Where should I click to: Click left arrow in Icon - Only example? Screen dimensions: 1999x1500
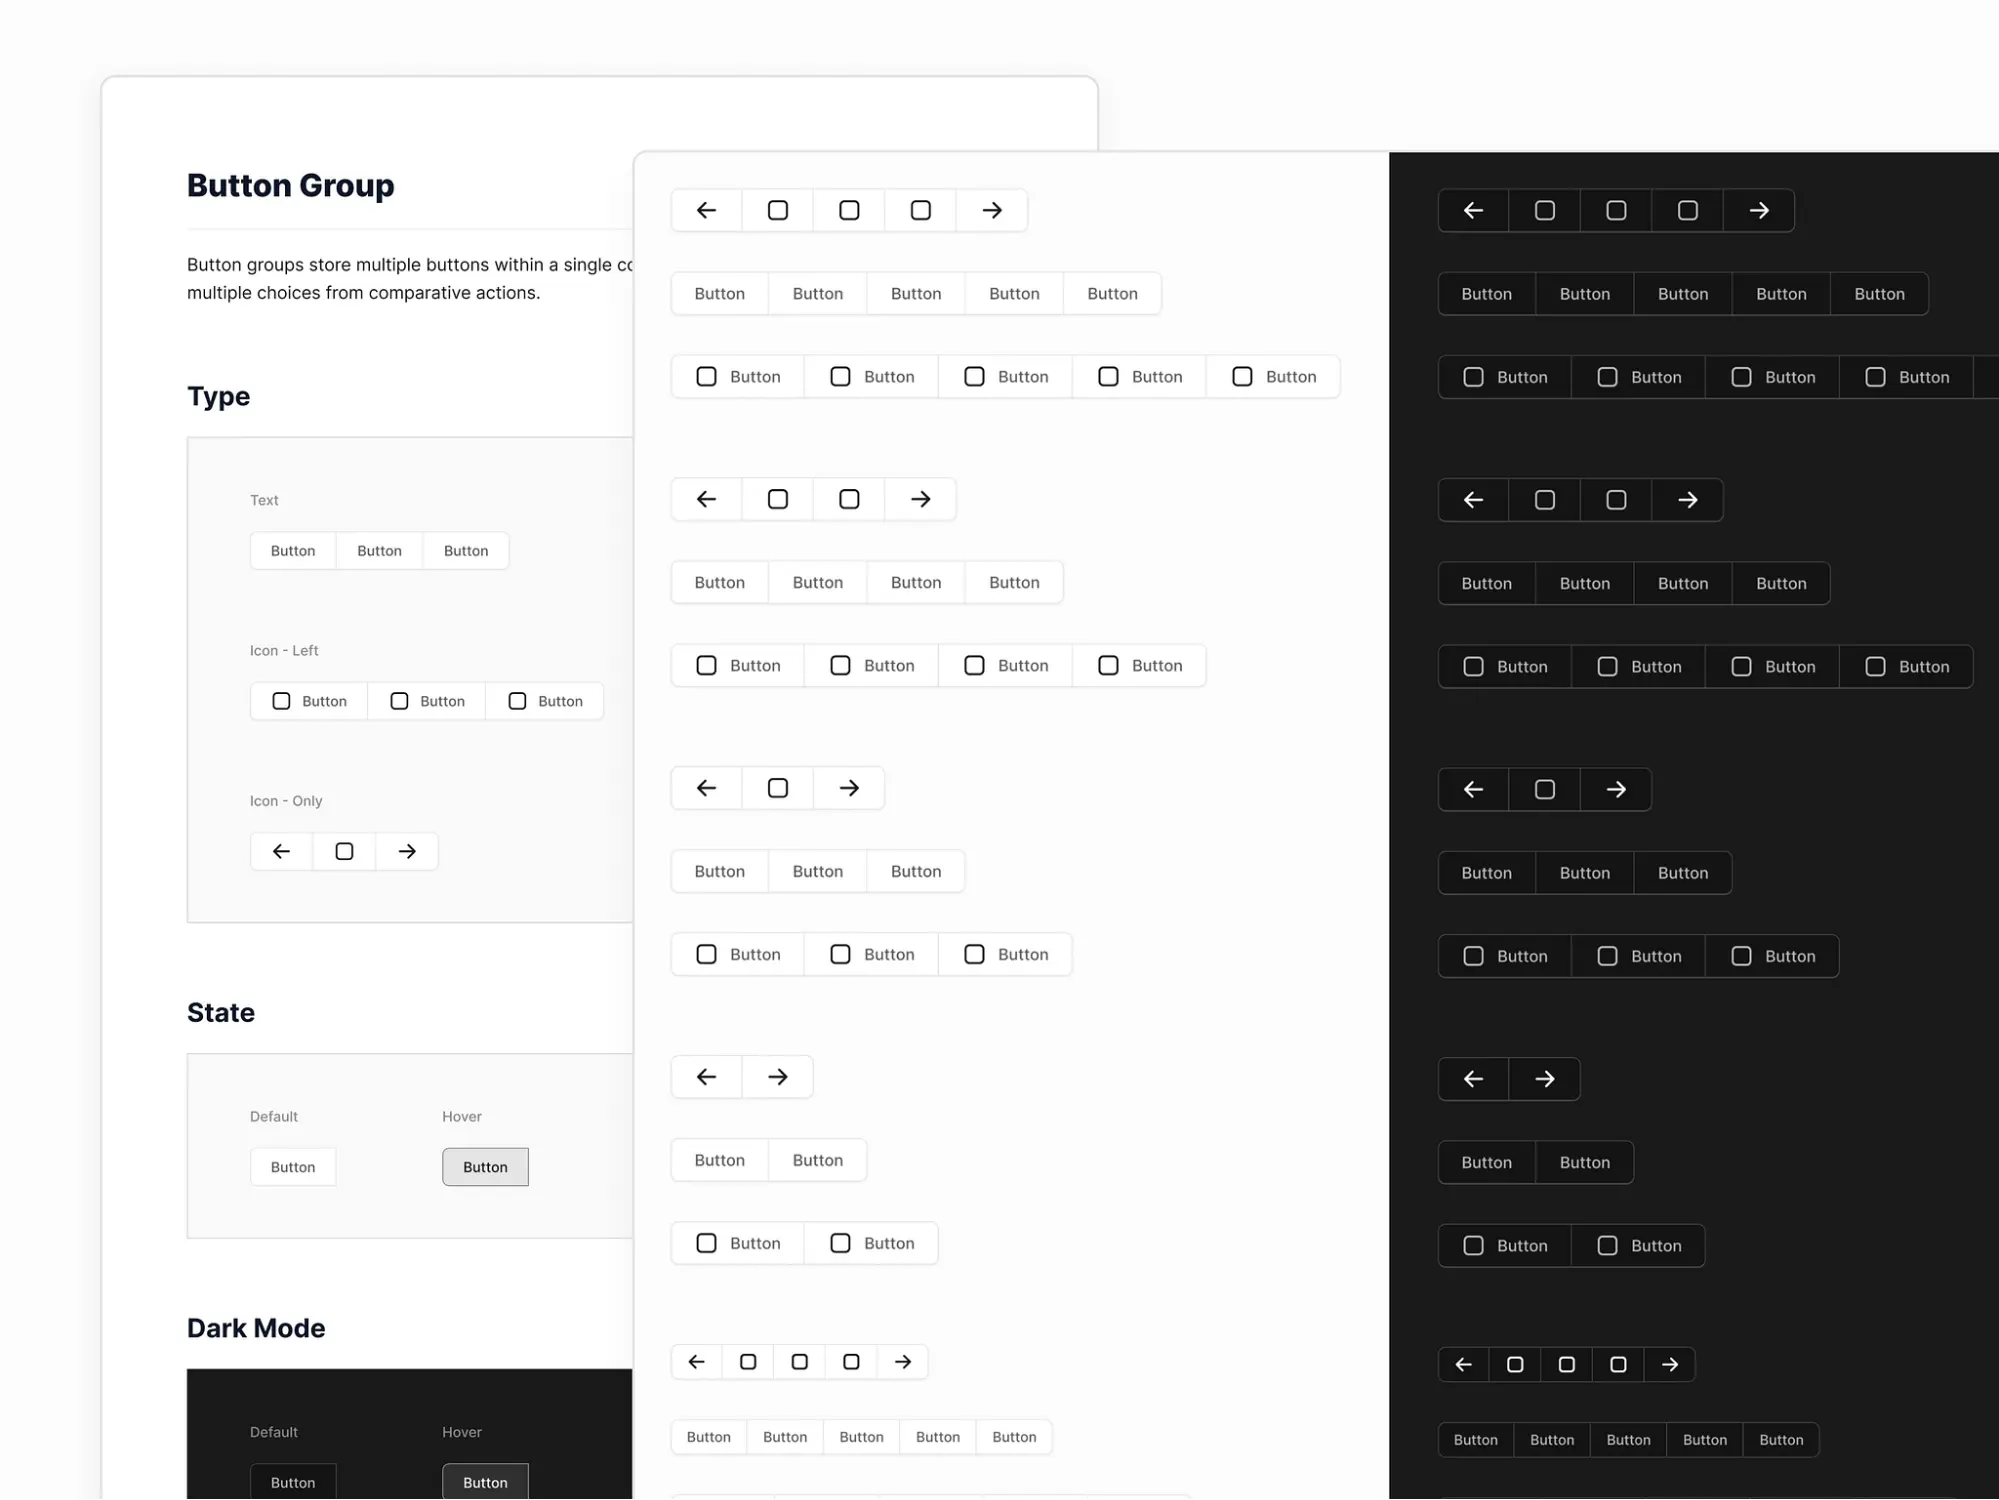[x=281, y=851]
